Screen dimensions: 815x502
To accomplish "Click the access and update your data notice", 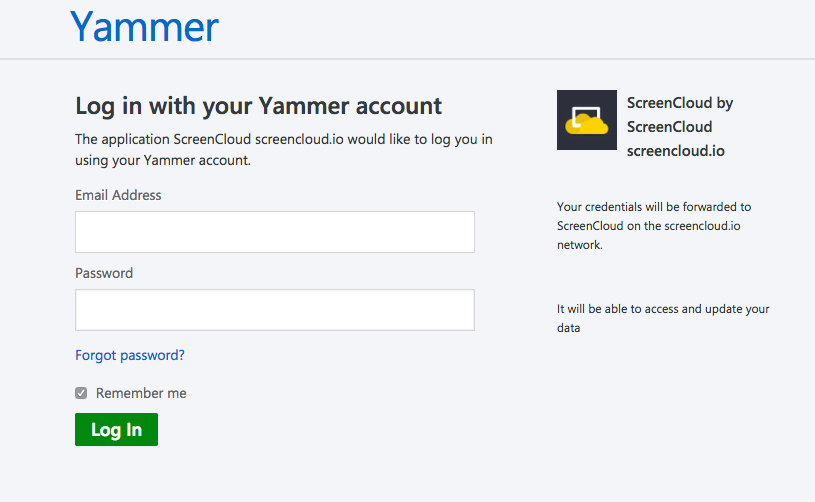I will pyautogui.click(x=663, y=318).
